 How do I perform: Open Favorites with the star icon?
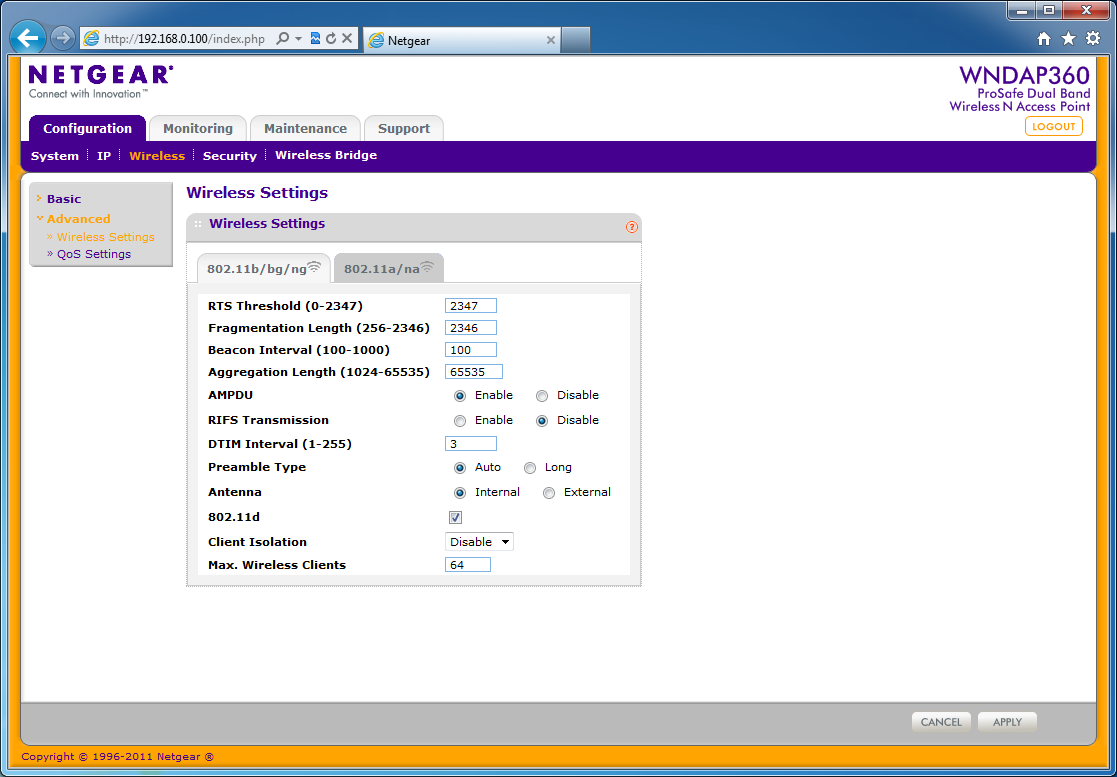(1069, 39)
